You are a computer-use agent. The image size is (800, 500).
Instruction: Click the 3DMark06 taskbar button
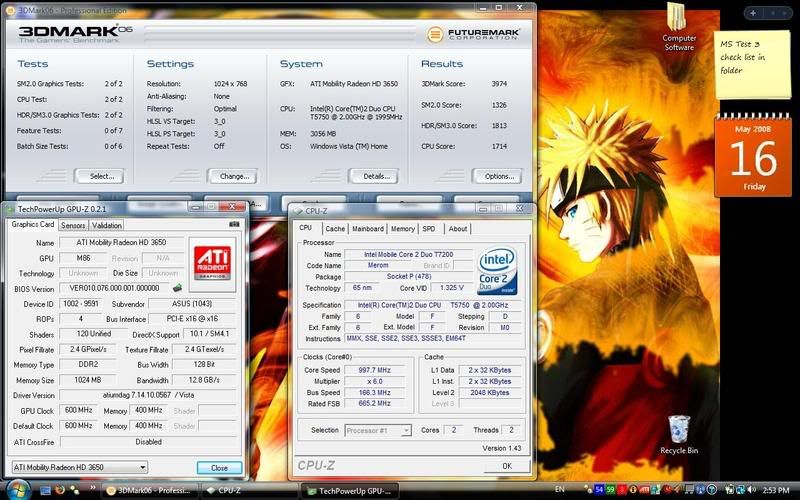(149, 491)
